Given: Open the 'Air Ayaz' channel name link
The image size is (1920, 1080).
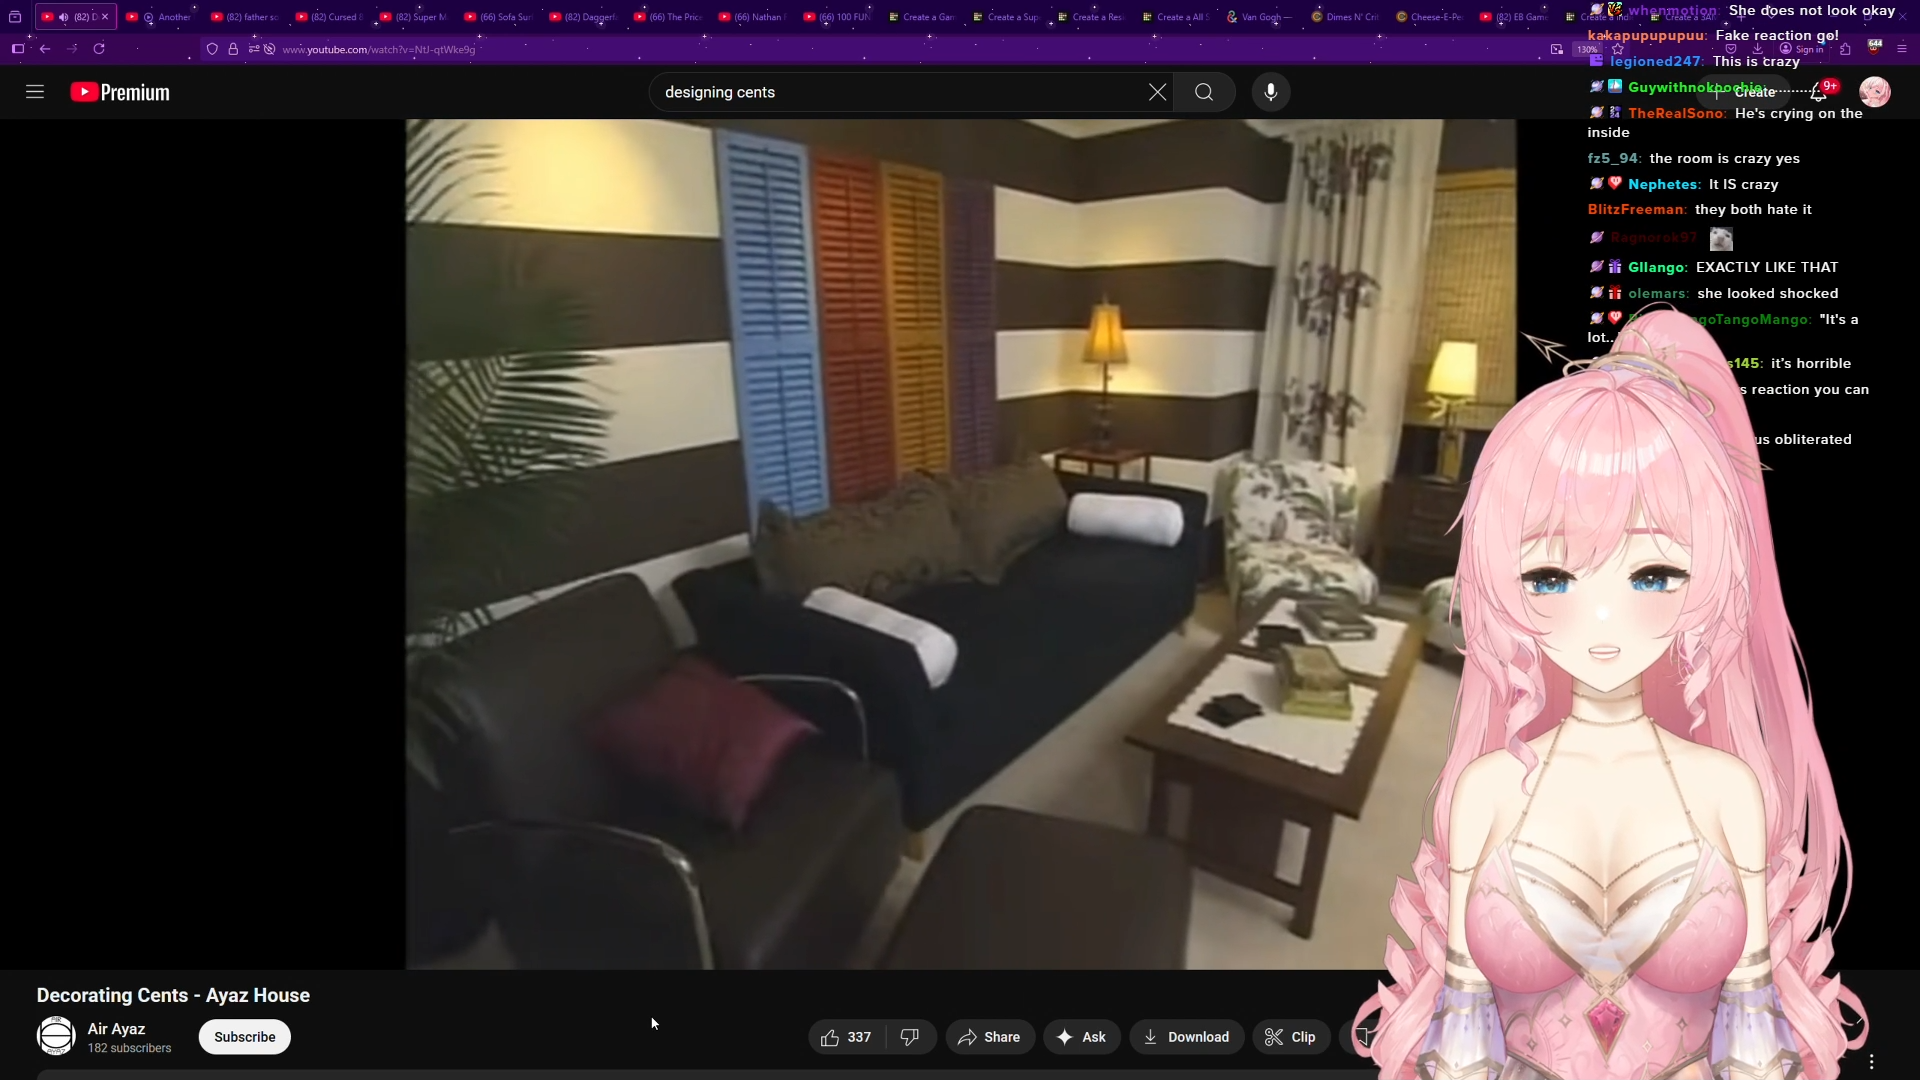Looking at the screenshot, I should 116,1029.
